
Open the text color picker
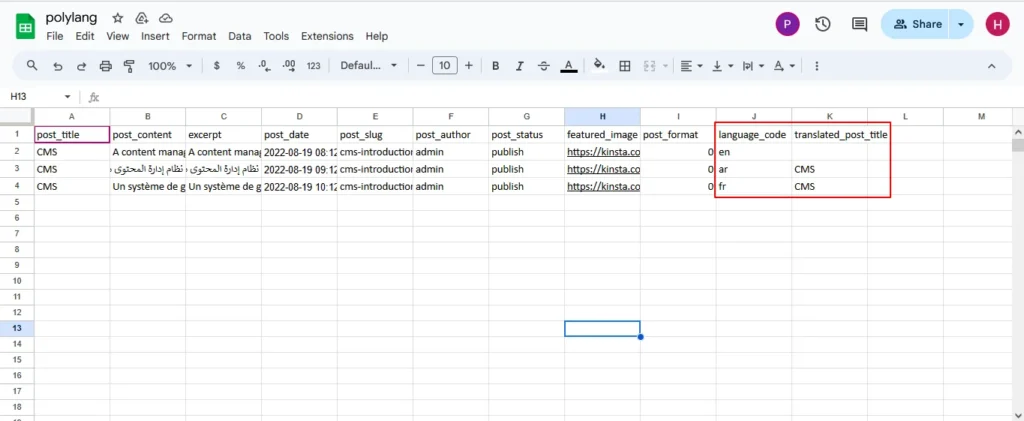[x=569, y=66]
